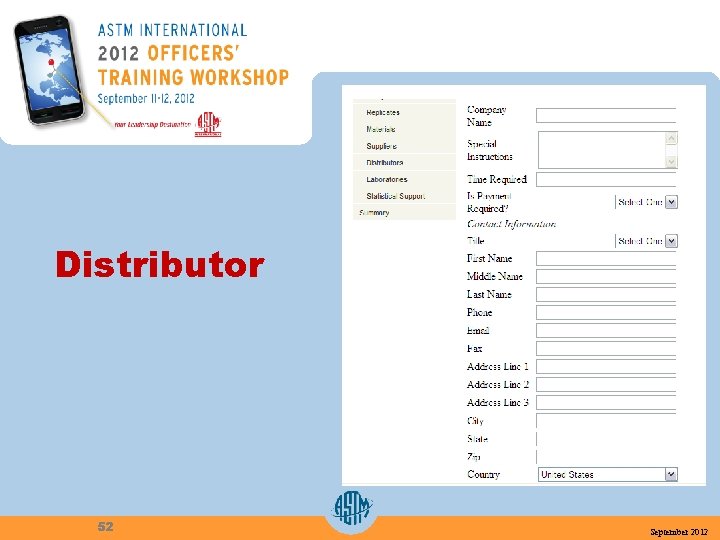
Task: Click the blue ASTM logo at bottom
Action: coord(352,508)
